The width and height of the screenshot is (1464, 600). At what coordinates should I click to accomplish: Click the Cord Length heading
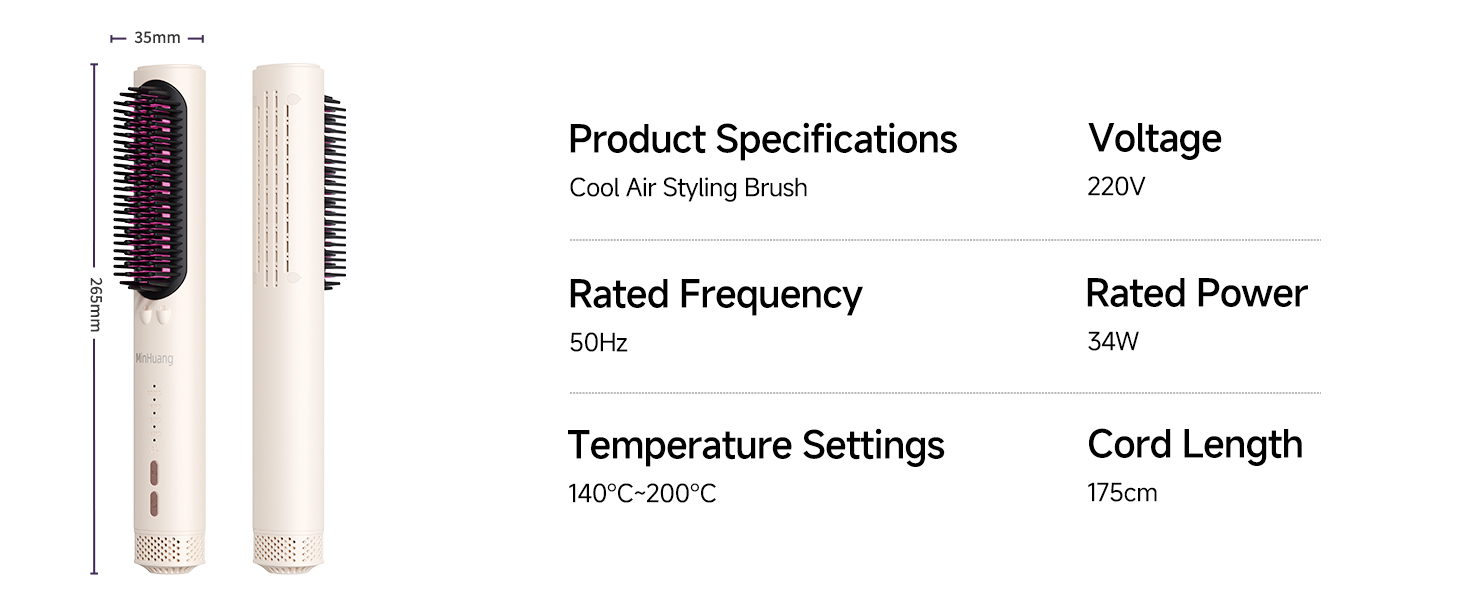[x=1195, y=445]
